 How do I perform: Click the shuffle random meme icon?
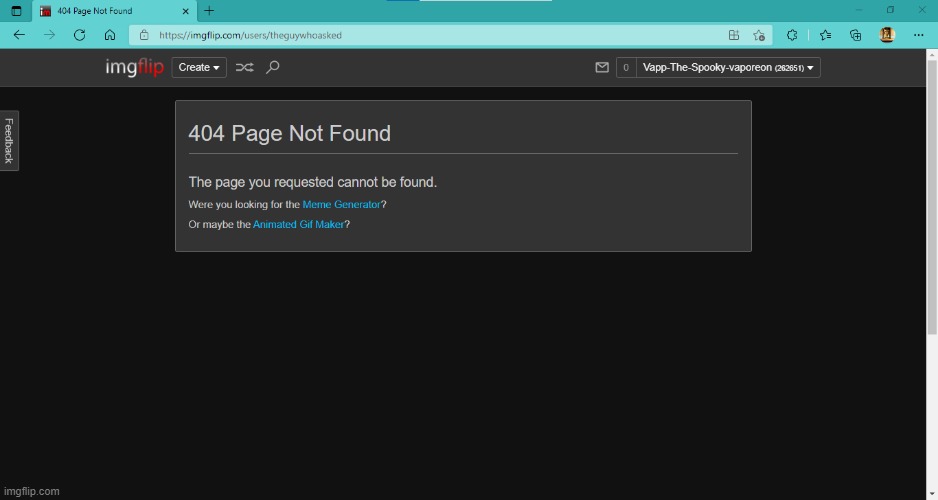pos(244,68)
